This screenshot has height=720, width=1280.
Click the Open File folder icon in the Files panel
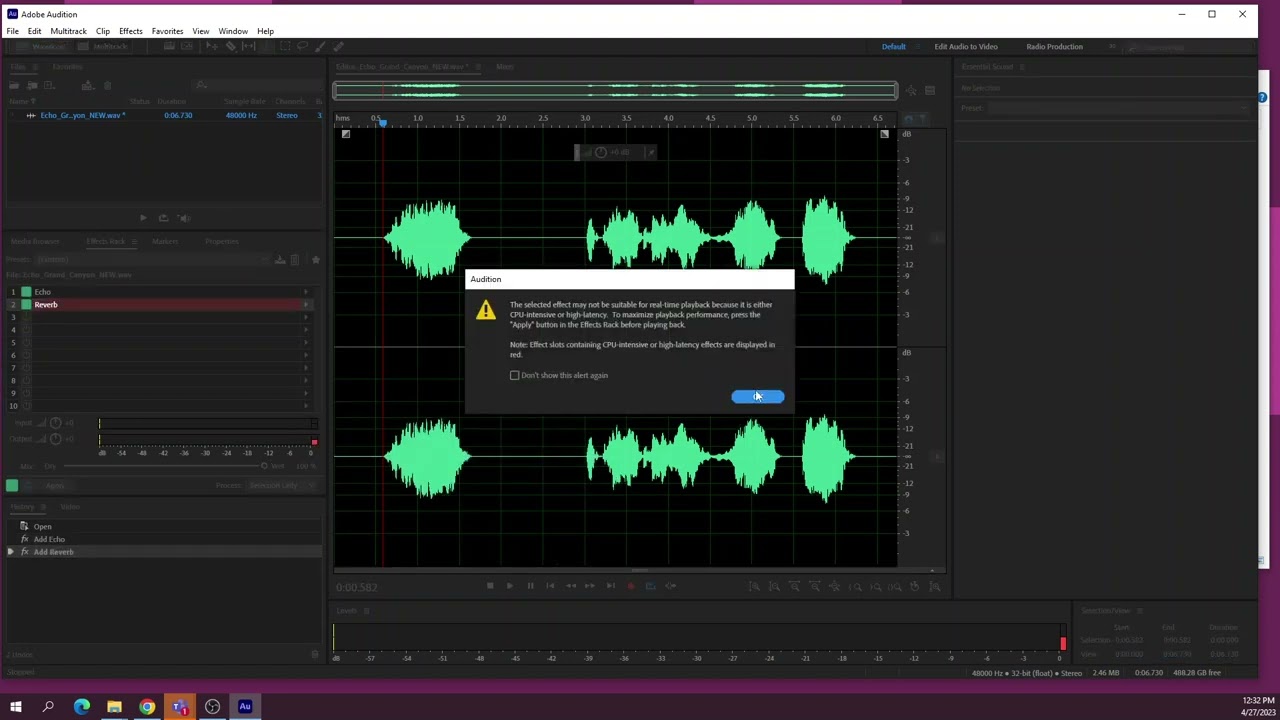pyautogui.click(x=14, y=86)
